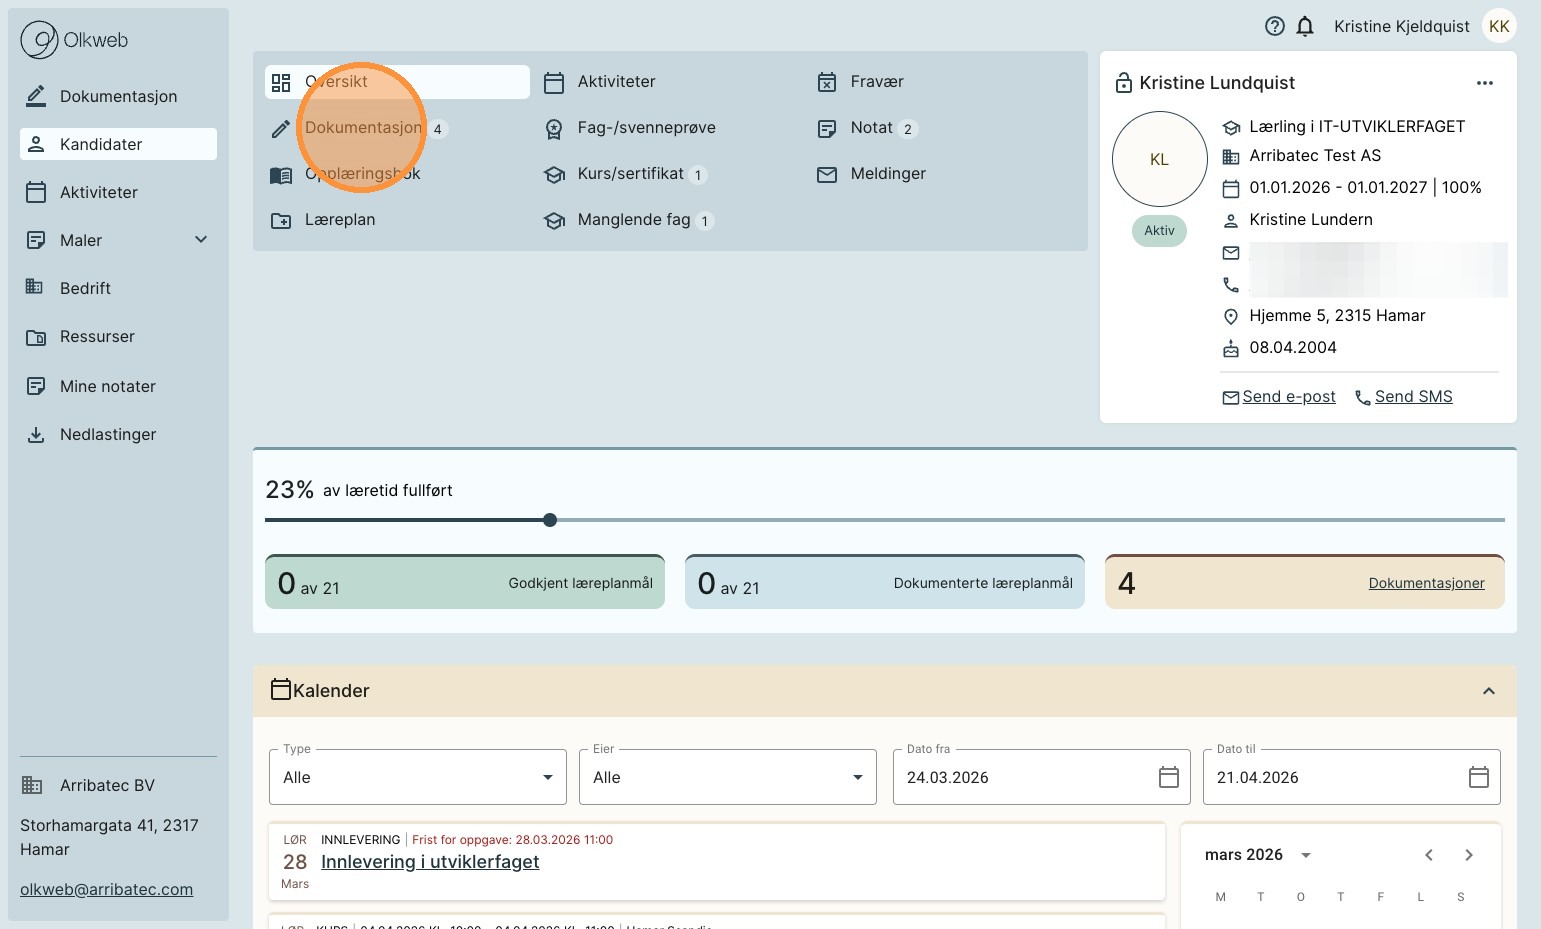Click the calendar icon in Dato fra field
Screen dimensions: 1541x929
[x=1168, y=777]
